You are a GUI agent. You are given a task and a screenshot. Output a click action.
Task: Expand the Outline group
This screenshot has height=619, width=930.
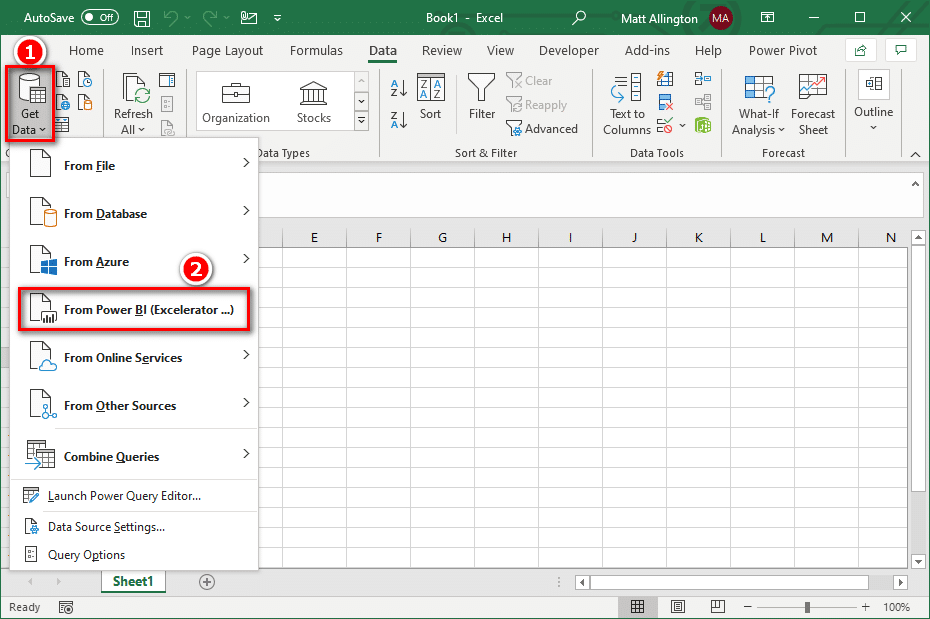873,102
